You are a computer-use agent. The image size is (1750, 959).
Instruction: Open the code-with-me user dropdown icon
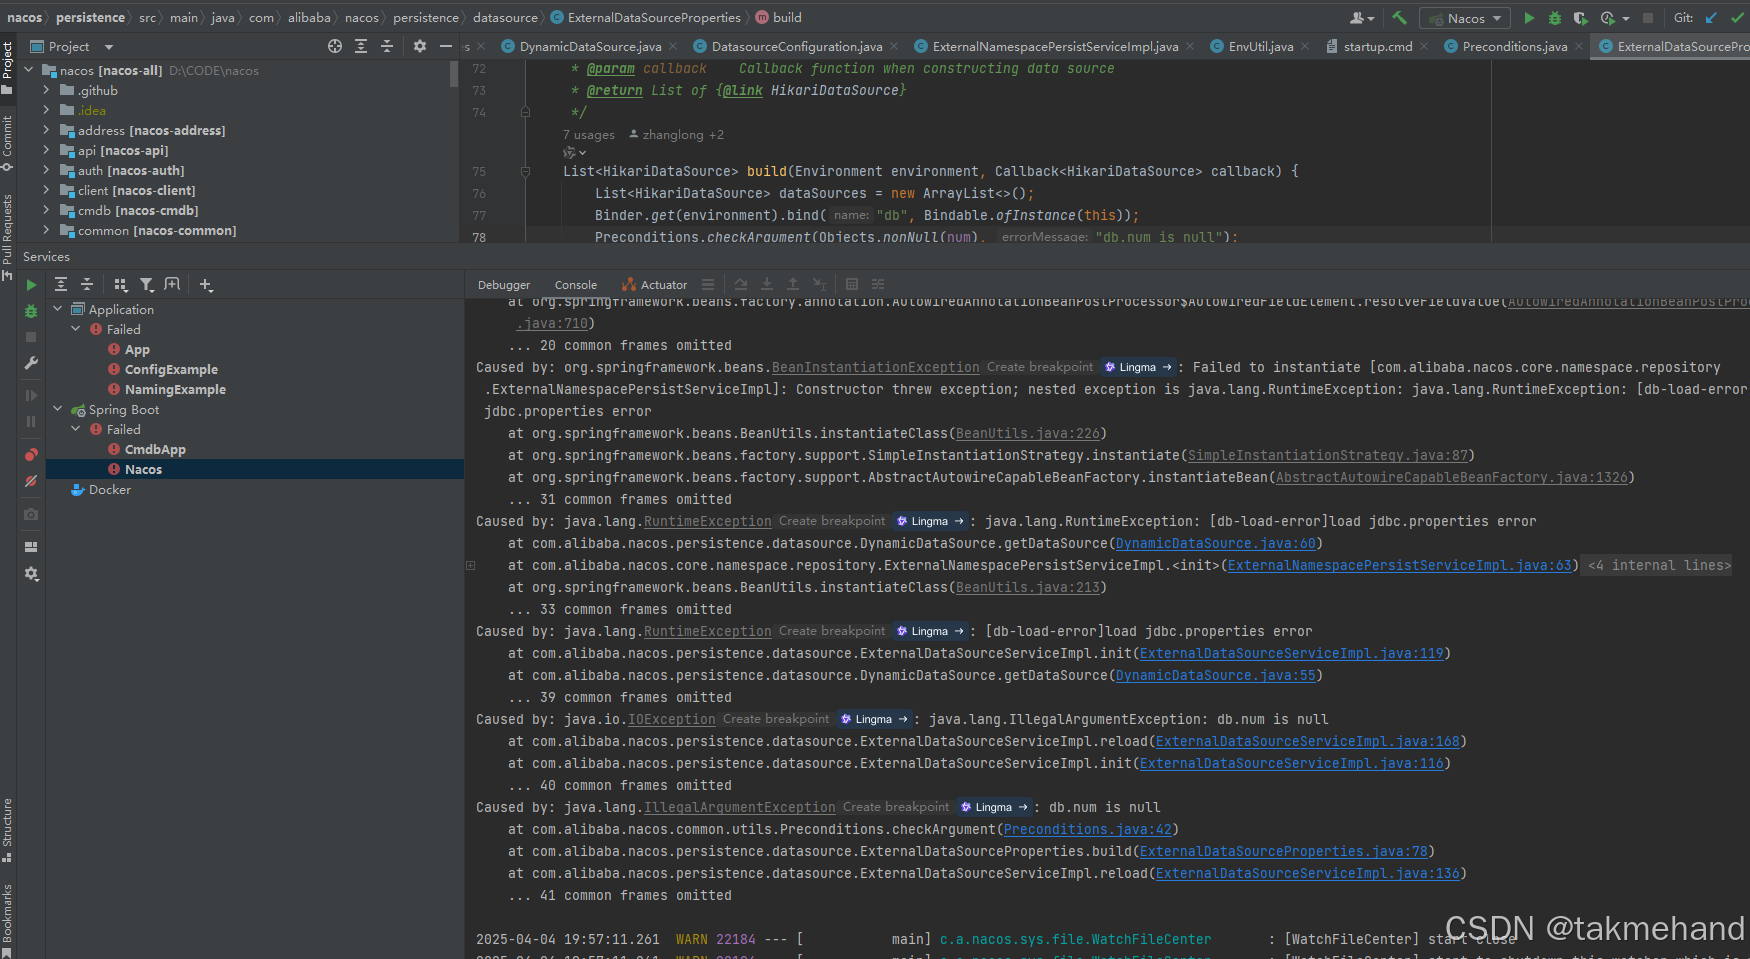[x=1362, y=18]
